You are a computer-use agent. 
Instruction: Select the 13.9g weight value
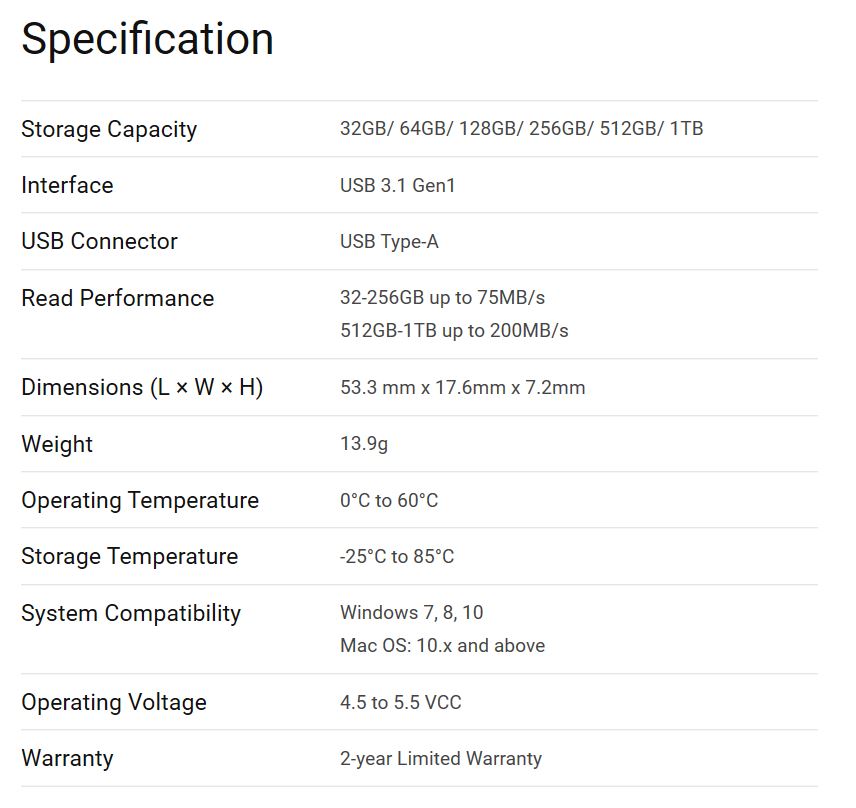click(364, 444)
